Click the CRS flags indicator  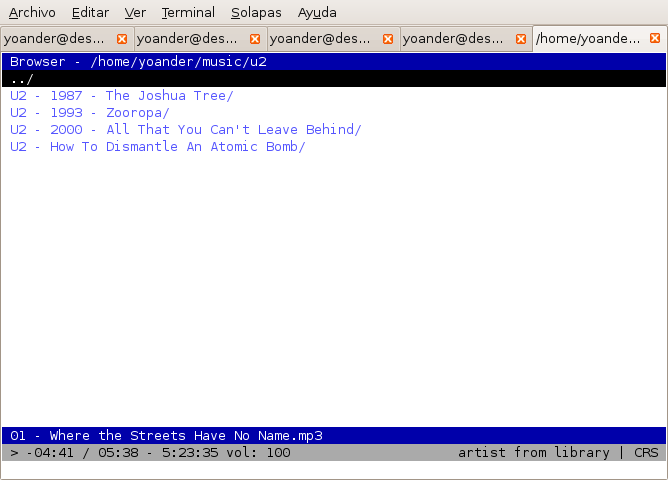click(x=646, y=452)
